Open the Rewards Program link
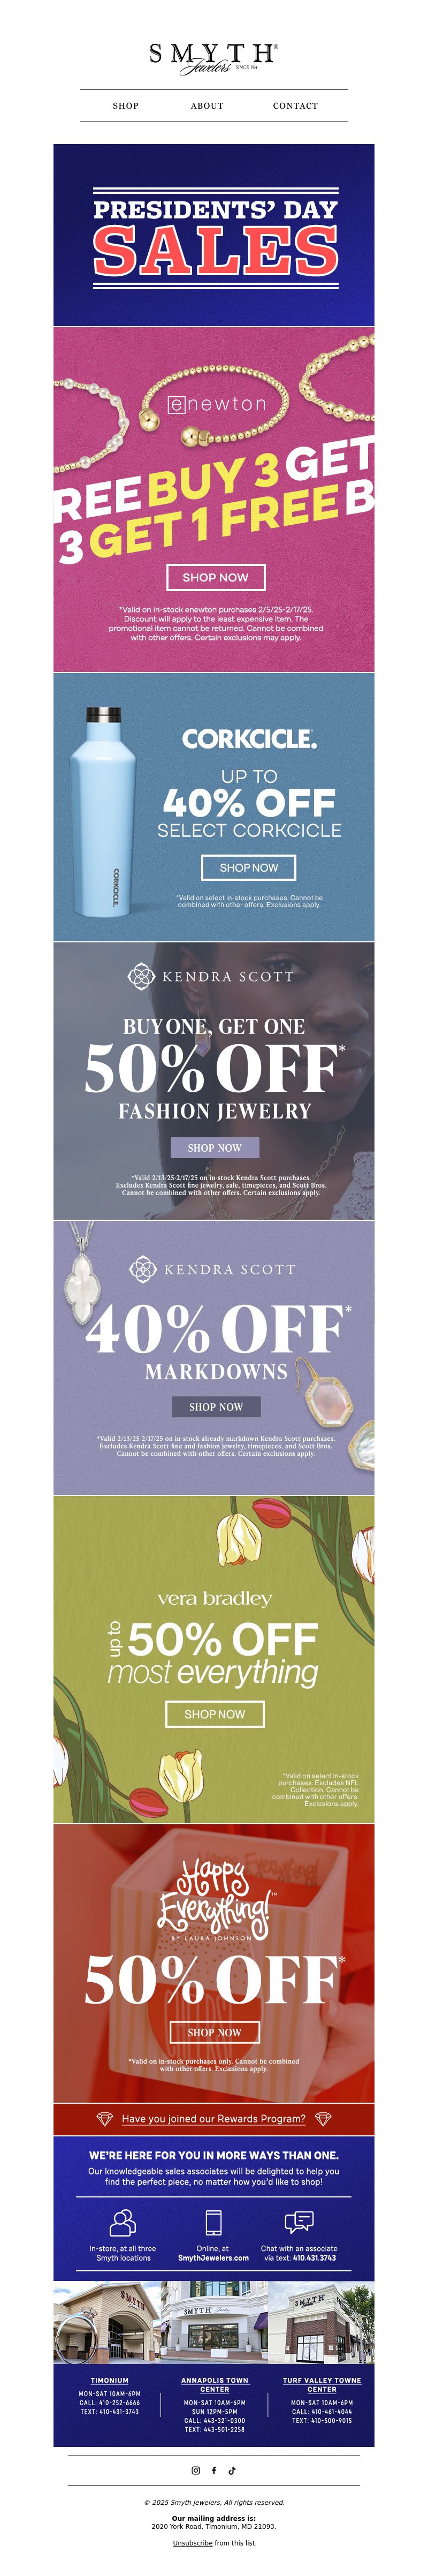Screen dimensions: 428x2576 point(213,2118)
